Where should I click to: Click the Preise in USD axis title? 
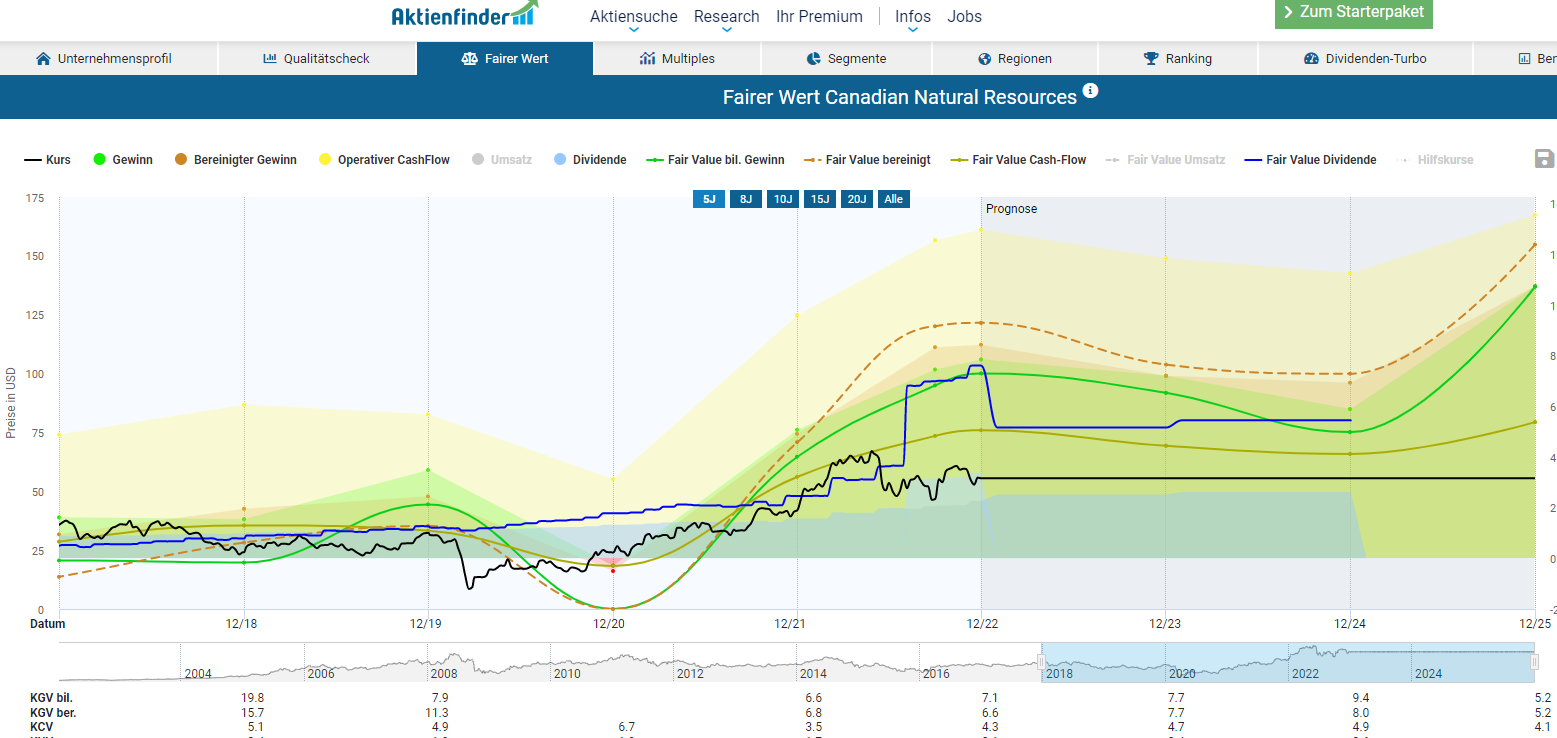point(11,401)
